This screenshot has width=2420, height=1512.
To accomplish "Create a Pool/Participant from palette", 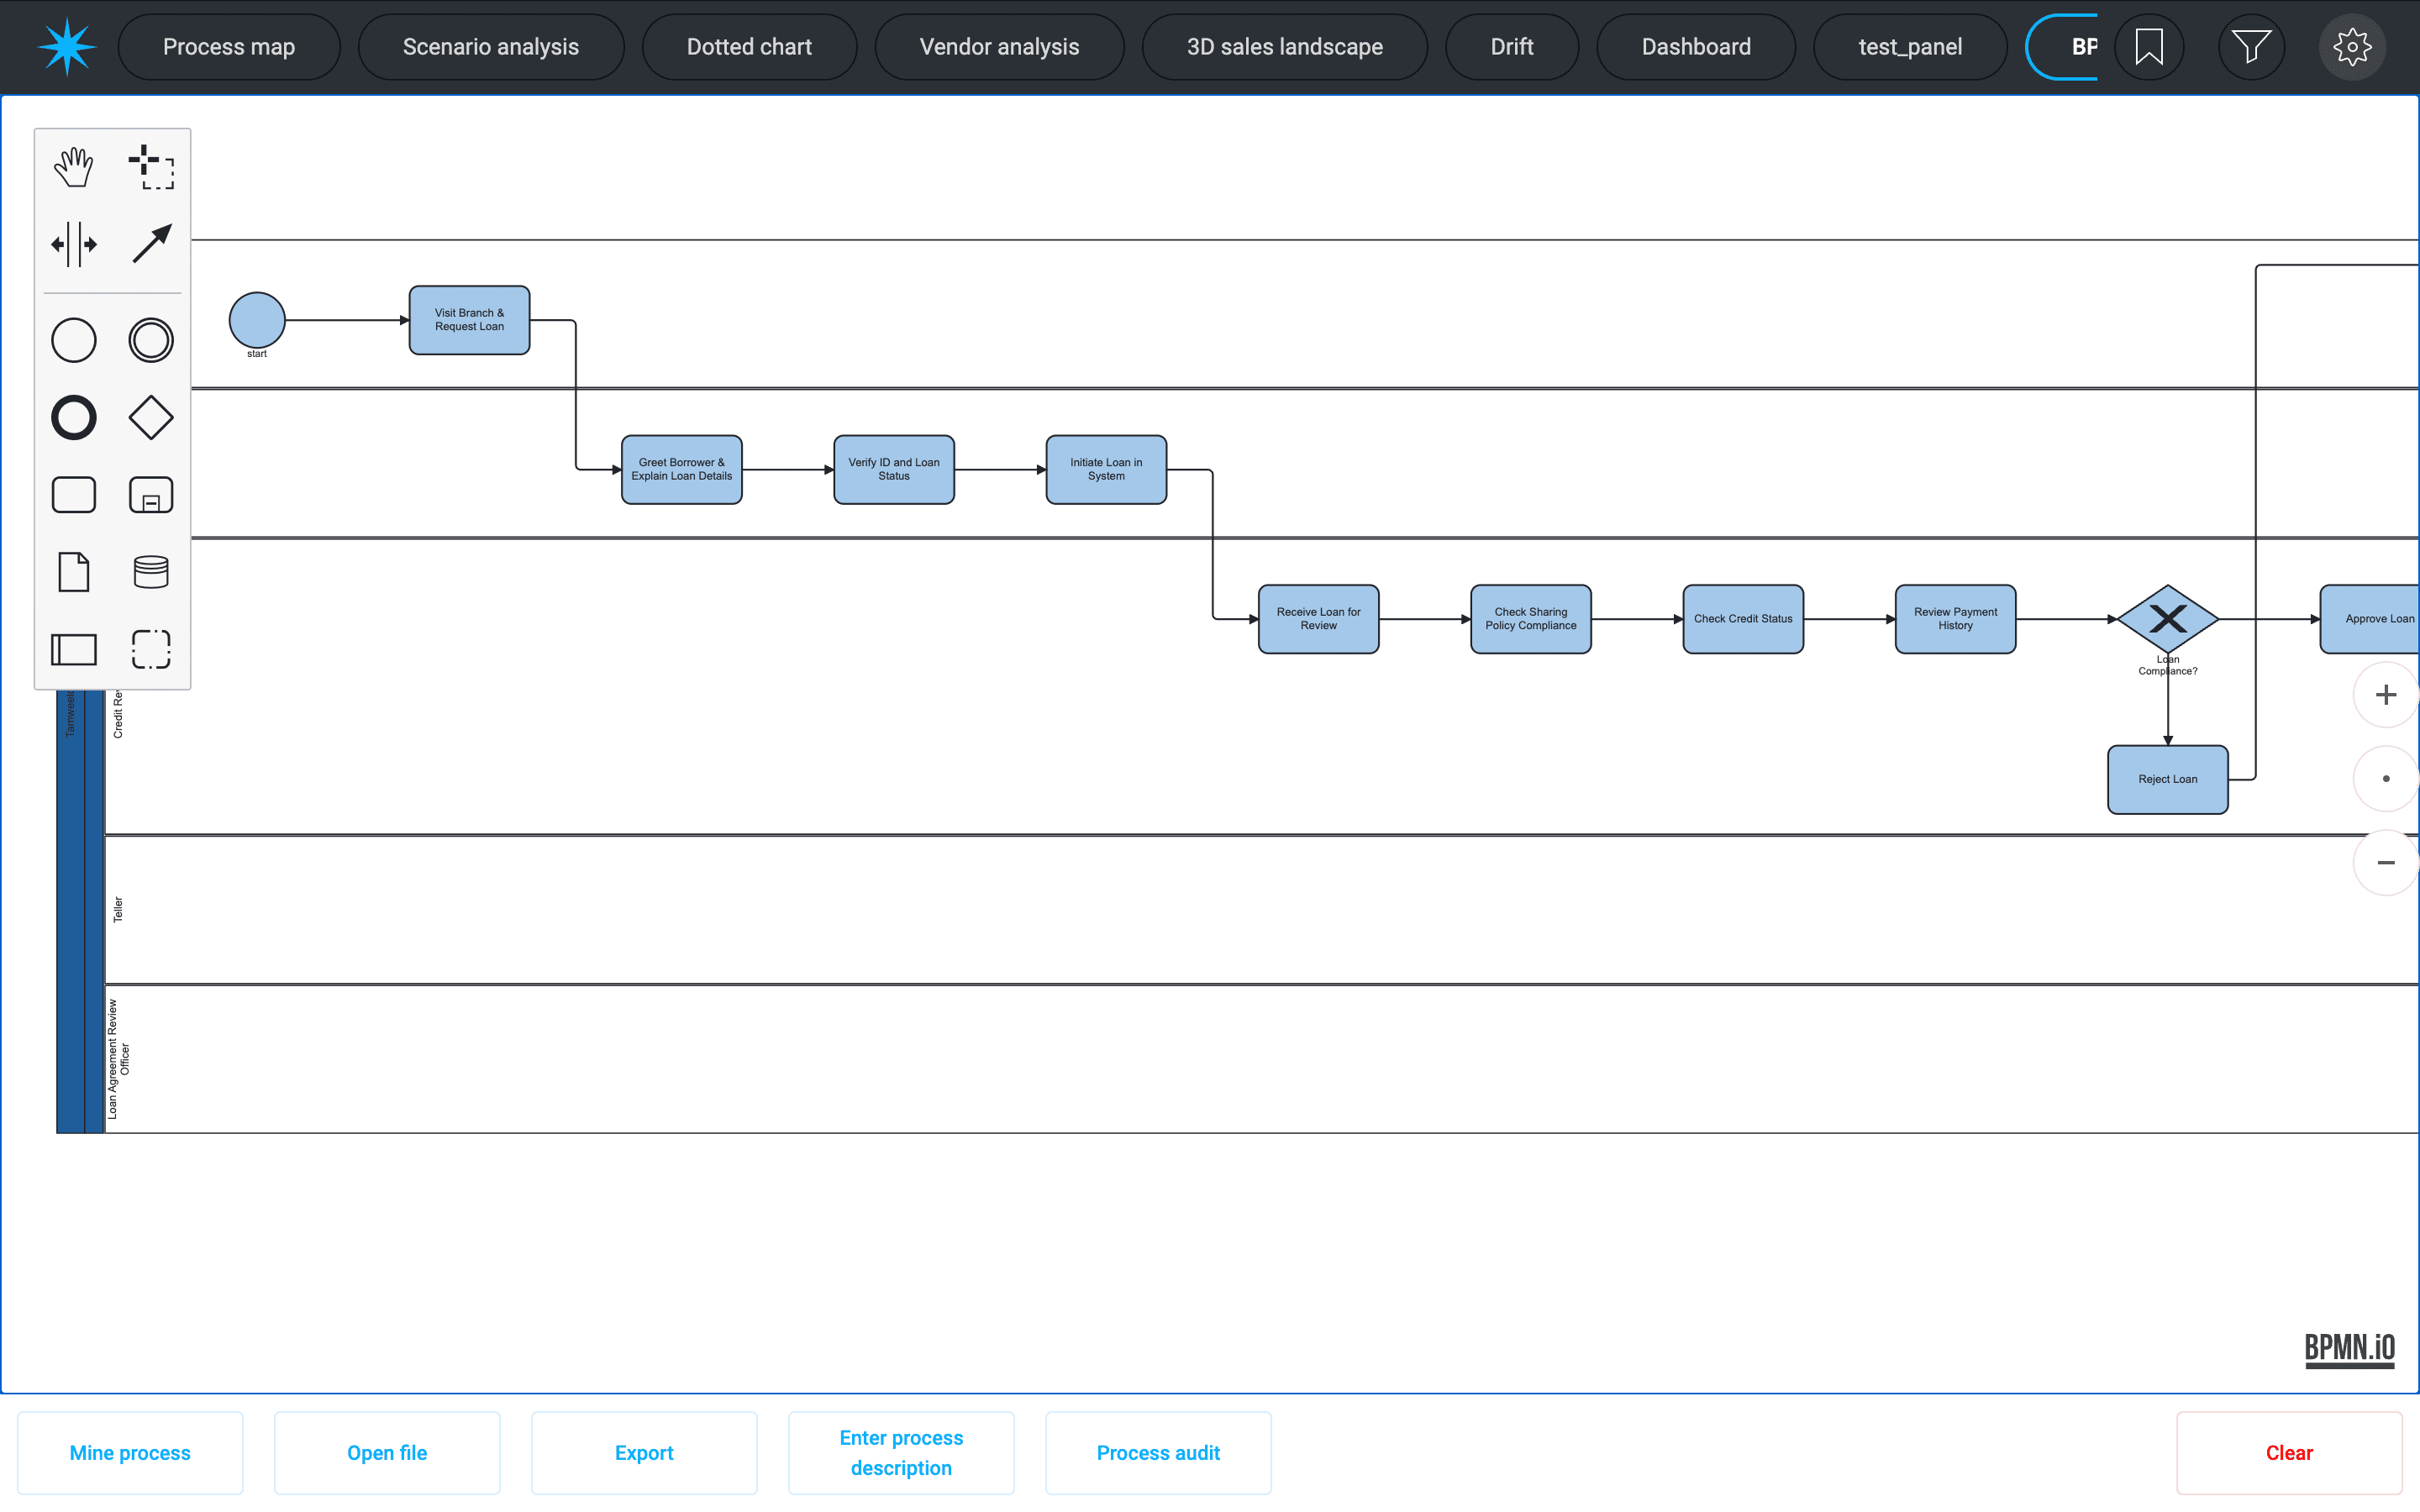I will [x=74, y=649].
